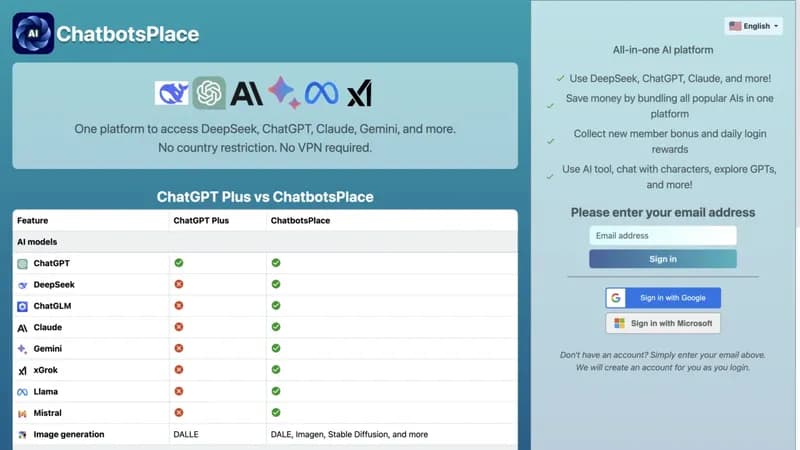
Task: Click the Meta infinity logo in banner
Action: pyautogui.click(x=321, y=93)
